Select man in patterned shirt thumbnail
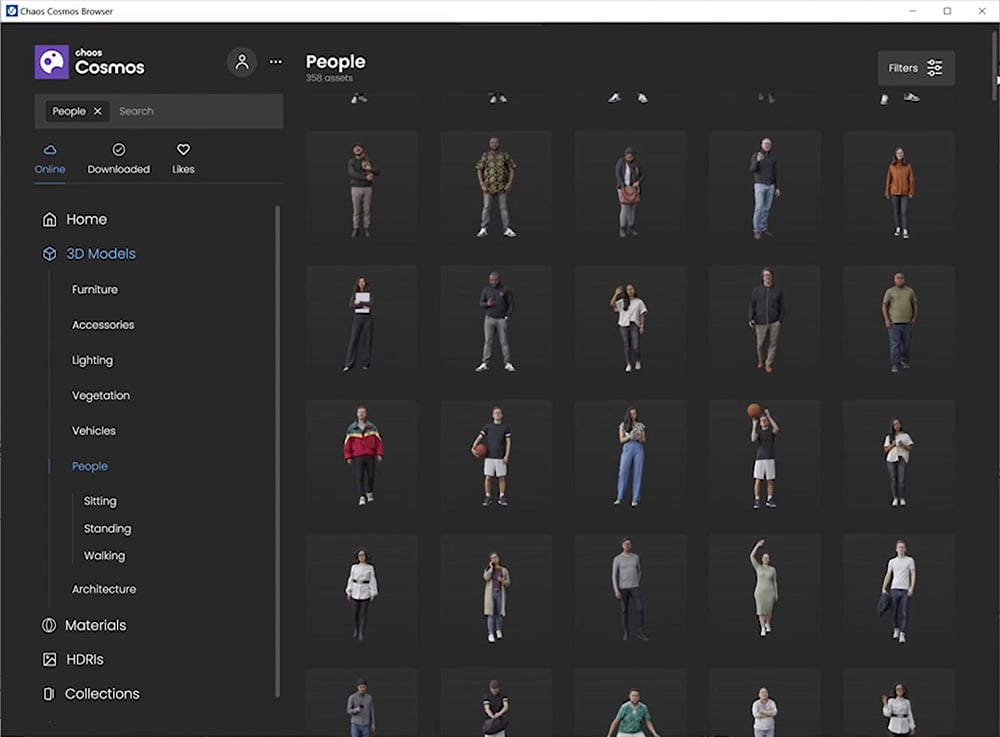This screenshot has height=737, width=1000. coord(496,187)
